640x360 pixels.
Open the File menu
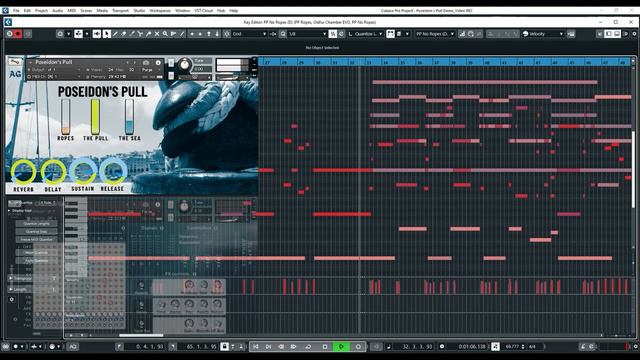point(16,11)
